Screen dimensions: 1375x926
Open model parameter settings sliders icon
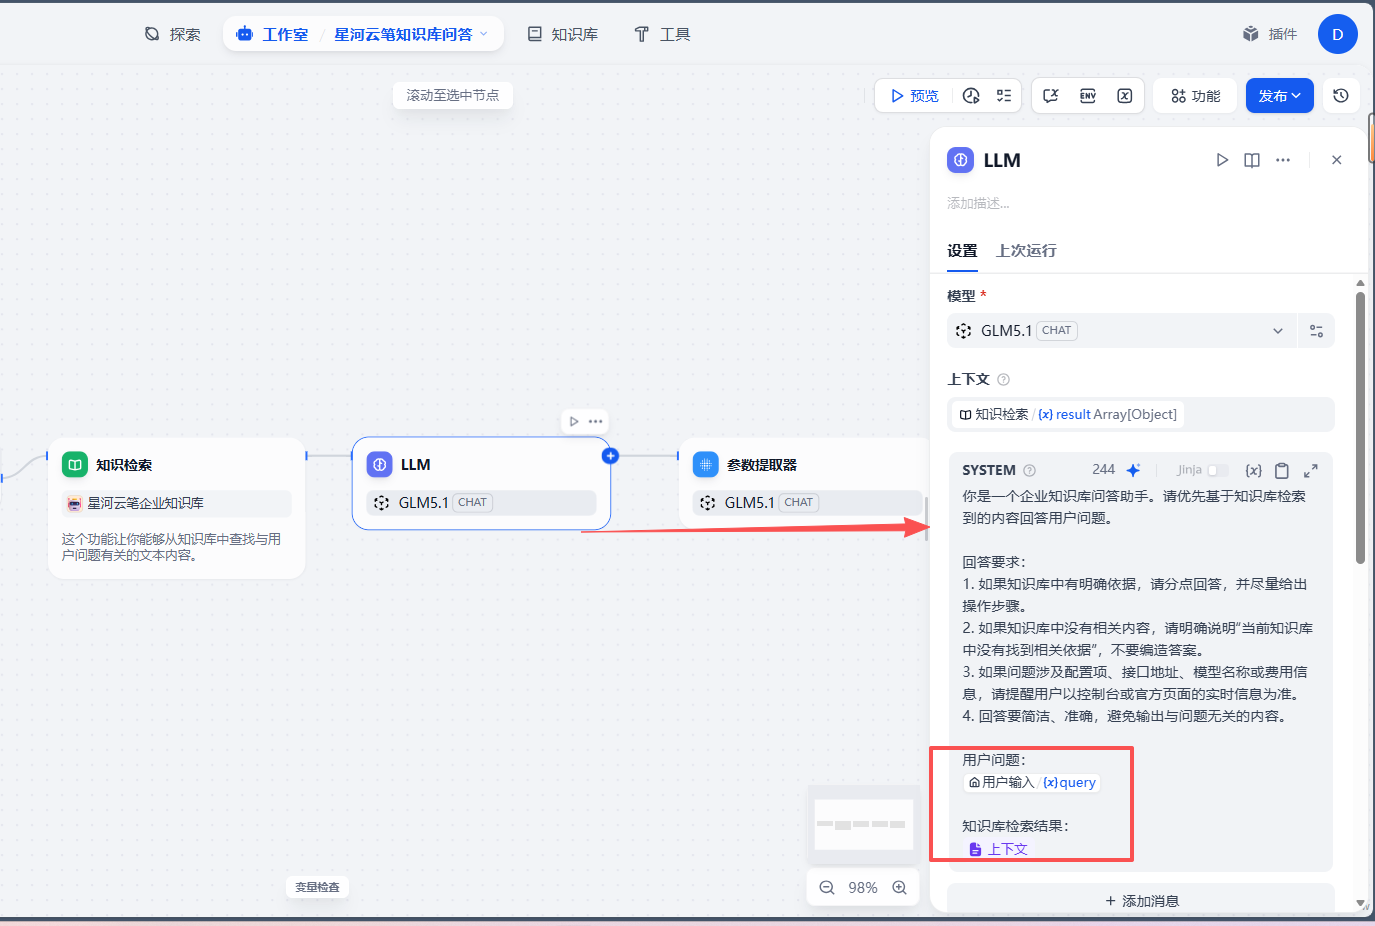[1316, 331]
